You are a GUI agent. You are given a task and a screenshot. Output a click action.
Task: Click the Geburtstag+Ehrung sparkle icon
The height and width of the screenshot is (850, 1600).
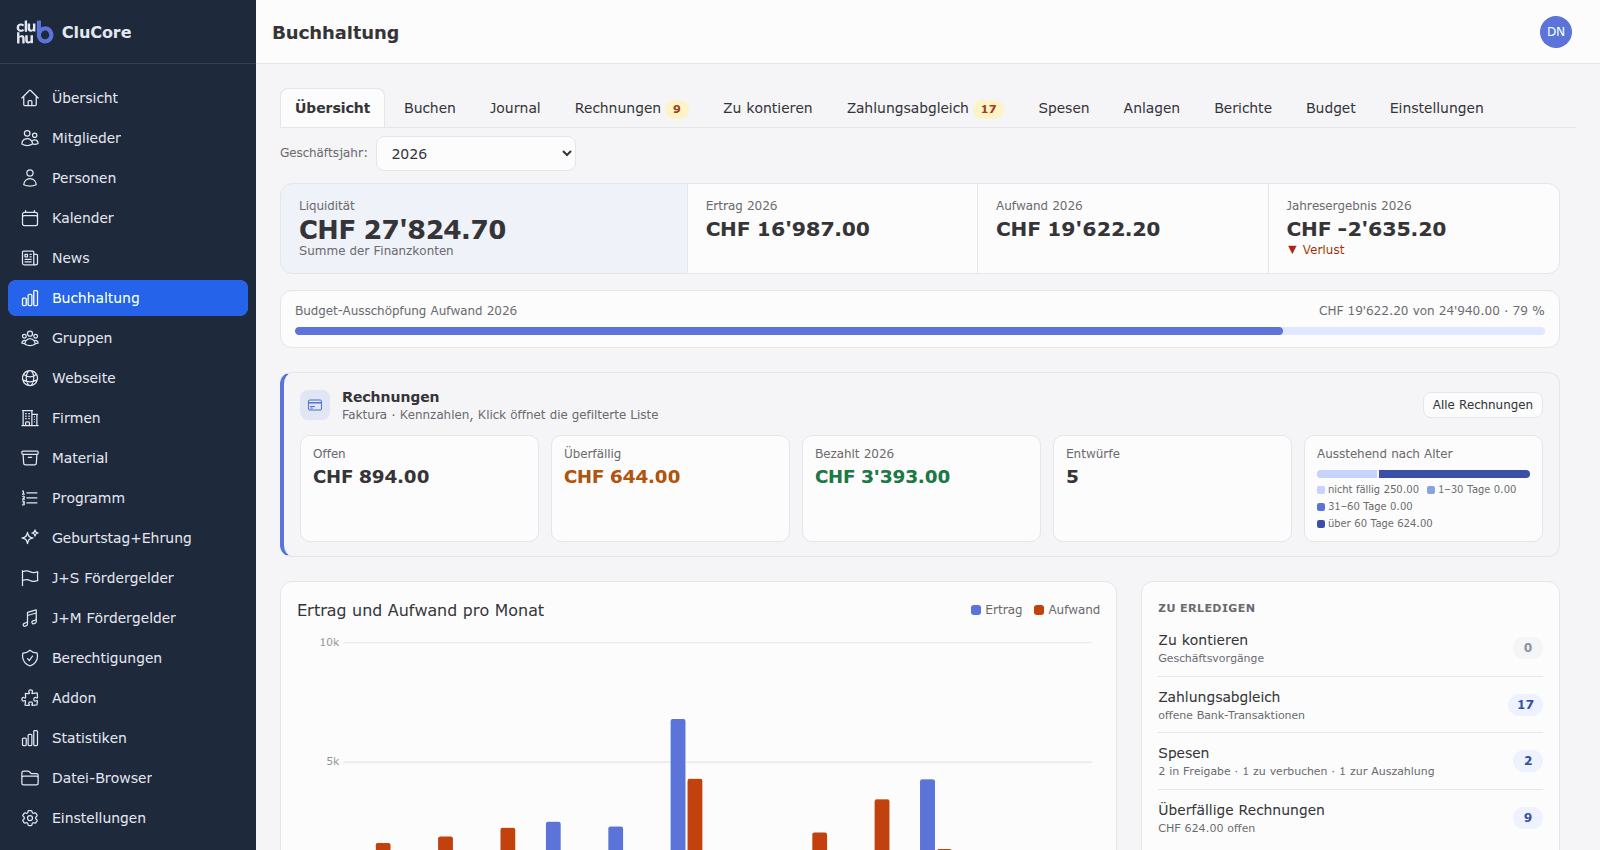coord(30,538)
